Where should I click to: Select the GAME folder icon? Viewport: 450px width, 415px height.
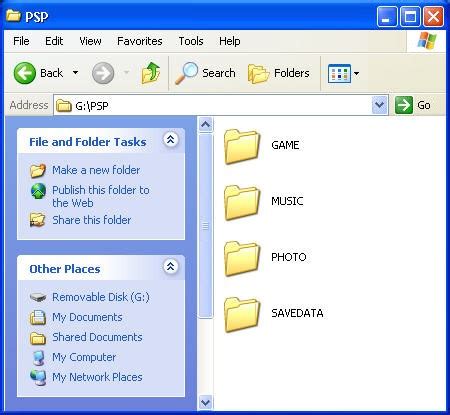tap(242, 147)
